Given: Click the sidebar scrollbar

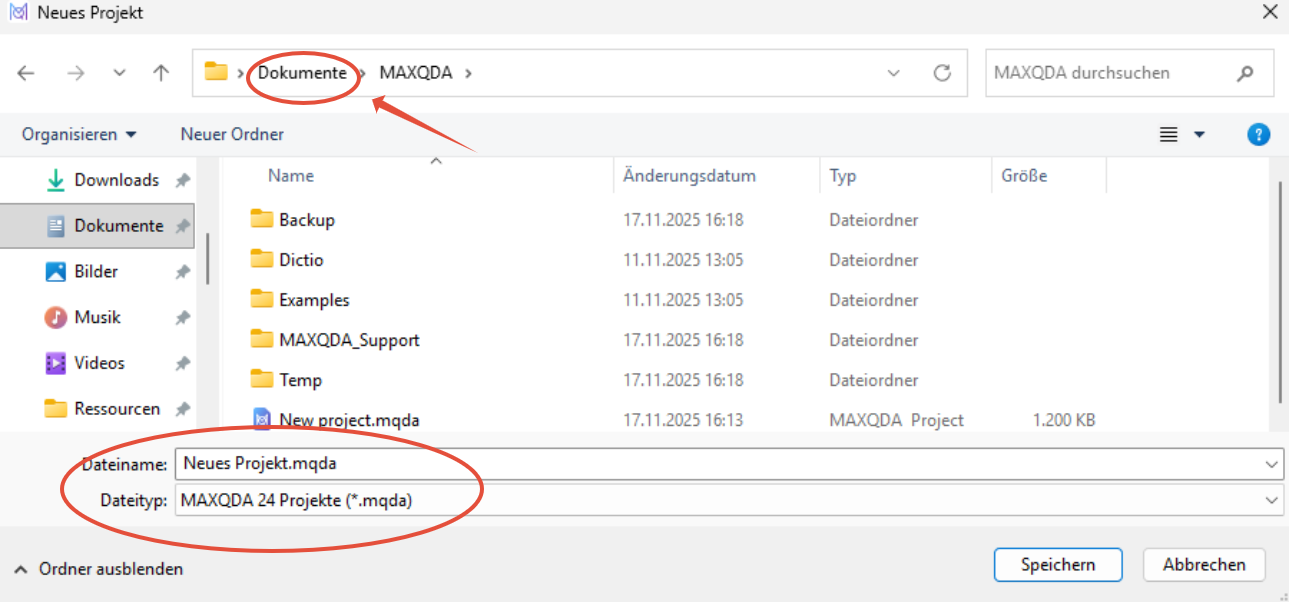Looking at the screenshot, I should click(207, 258).
